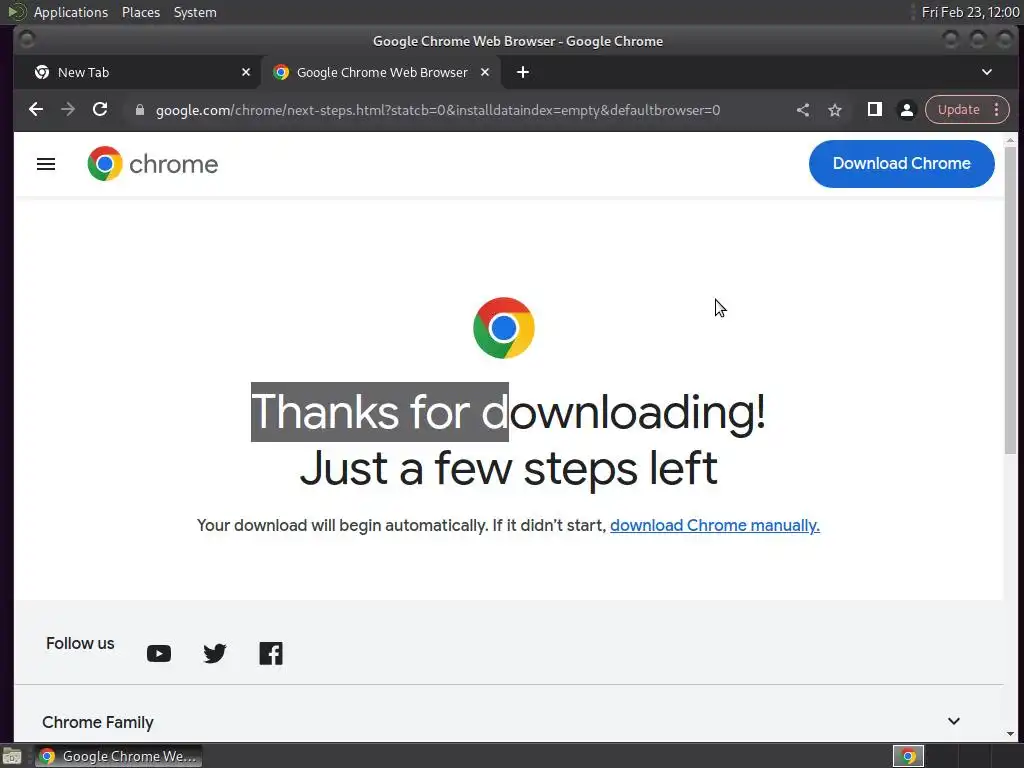Share this page via share icon

pos(803,110)
